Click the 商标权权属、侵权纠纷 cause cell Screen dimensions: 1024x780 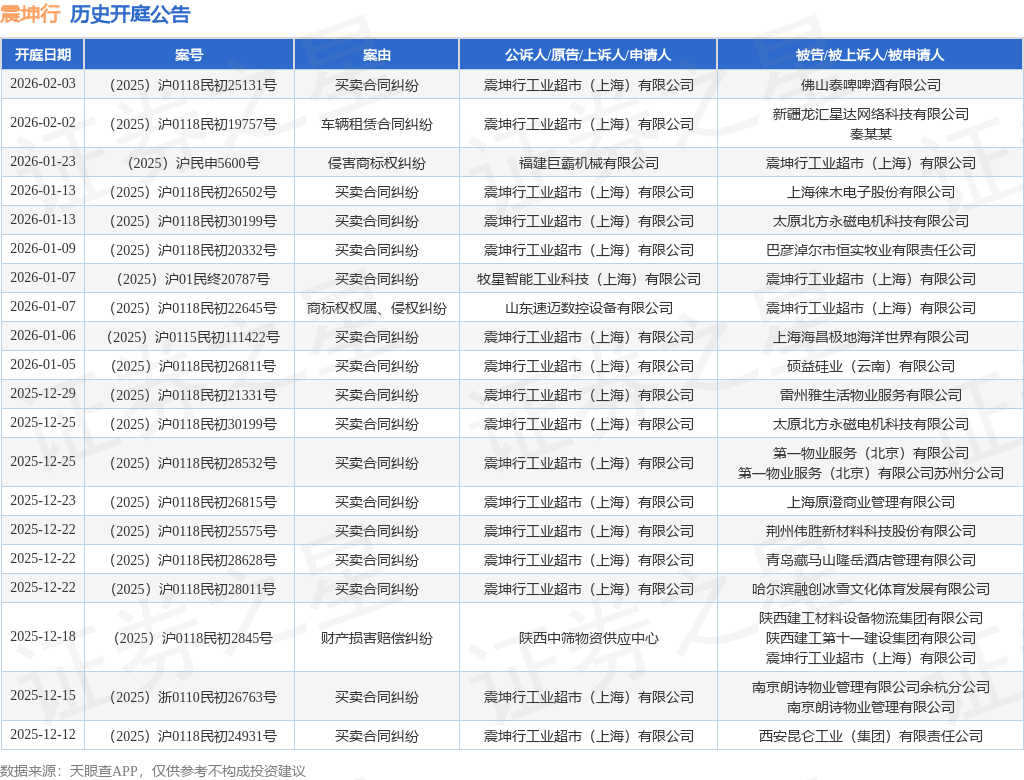(x=377, y=308)
